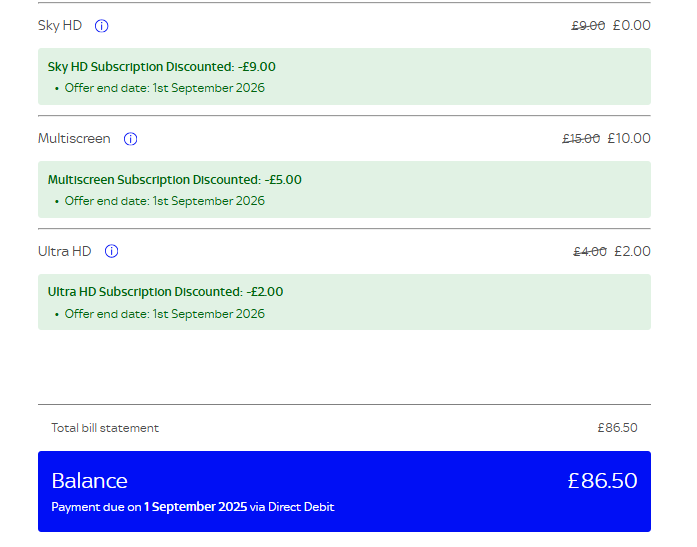Click Sky HD Subscription Discounted banner

(x=344, y=76)
